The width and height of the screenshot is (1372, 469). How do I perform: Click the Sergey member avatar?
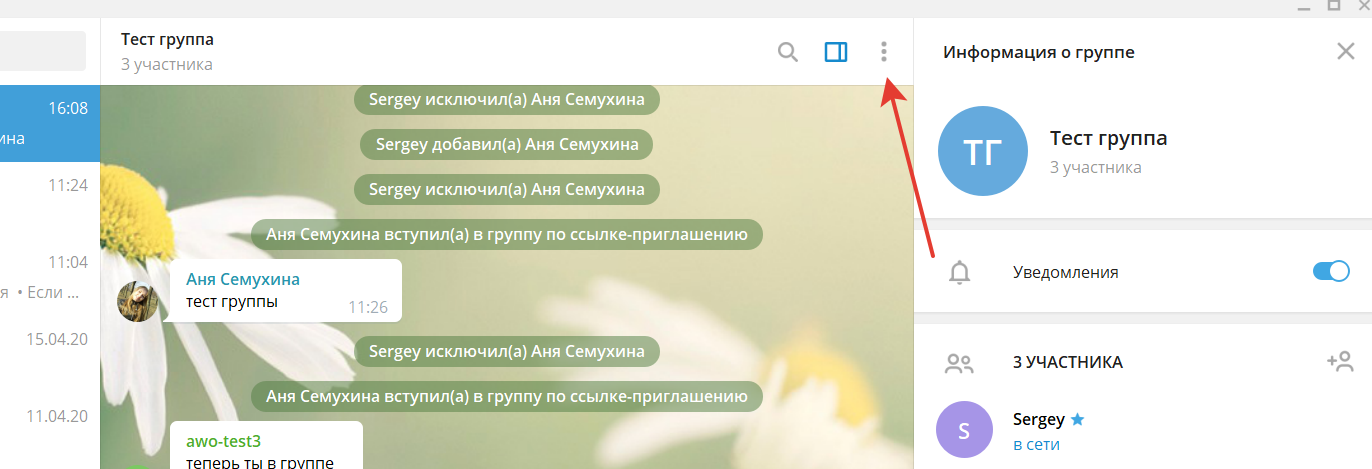click(x=964, y=431)
